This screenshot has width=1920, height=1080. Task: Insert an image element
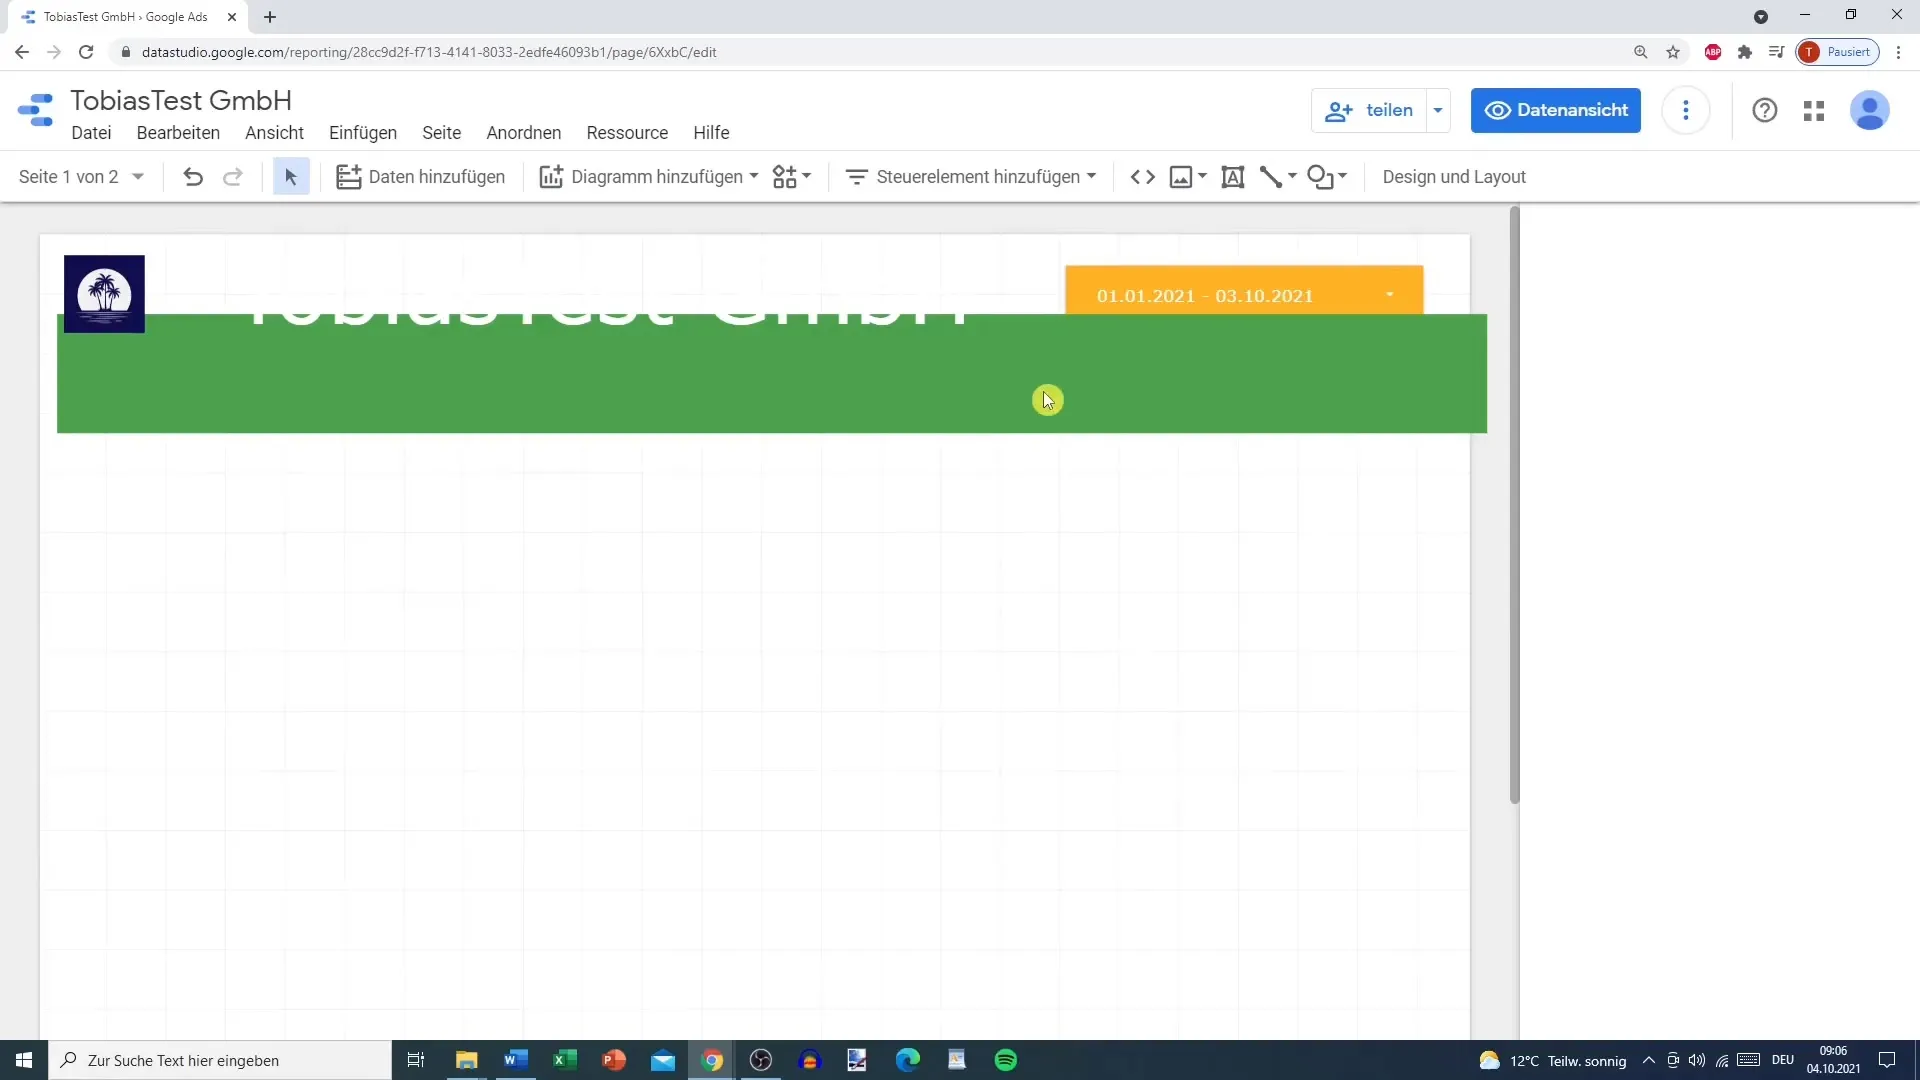click(1181, 177)
